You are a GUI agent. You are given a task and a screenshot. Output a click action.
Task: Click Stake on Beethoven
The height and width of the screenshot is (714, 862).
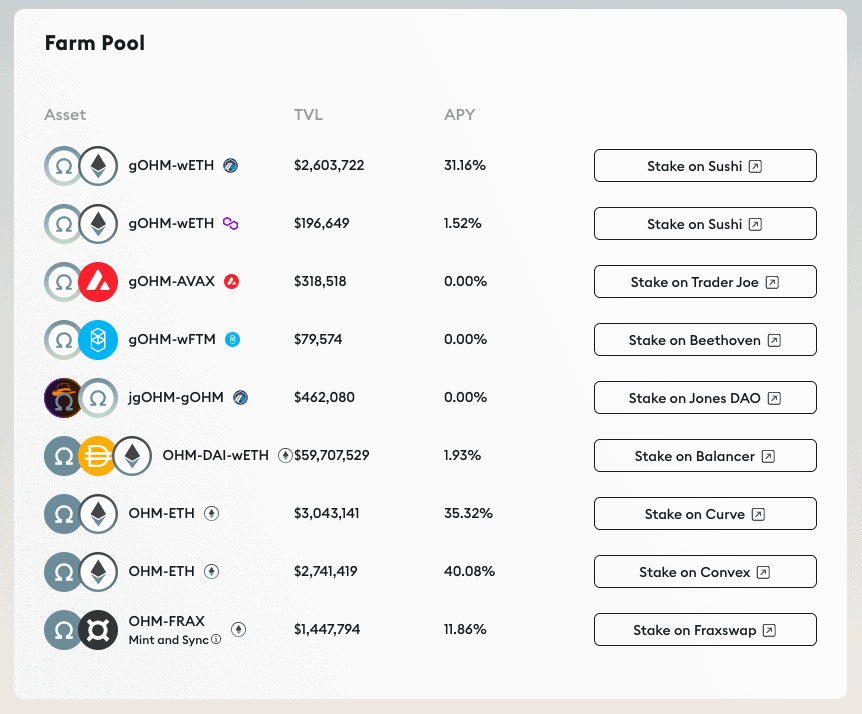705,339
